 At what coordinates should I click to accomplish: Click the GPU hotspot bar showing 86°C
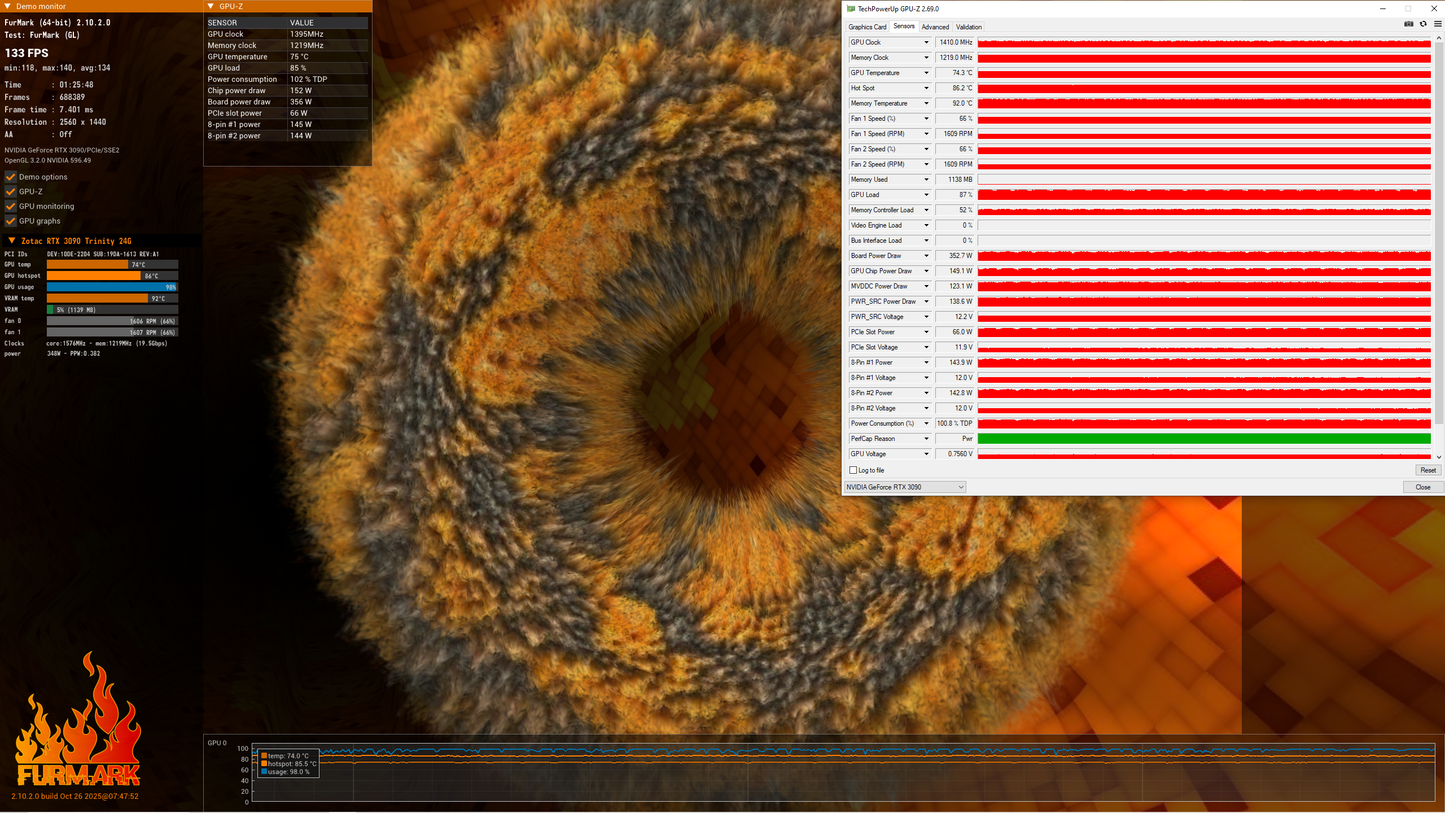click(112, 276)
